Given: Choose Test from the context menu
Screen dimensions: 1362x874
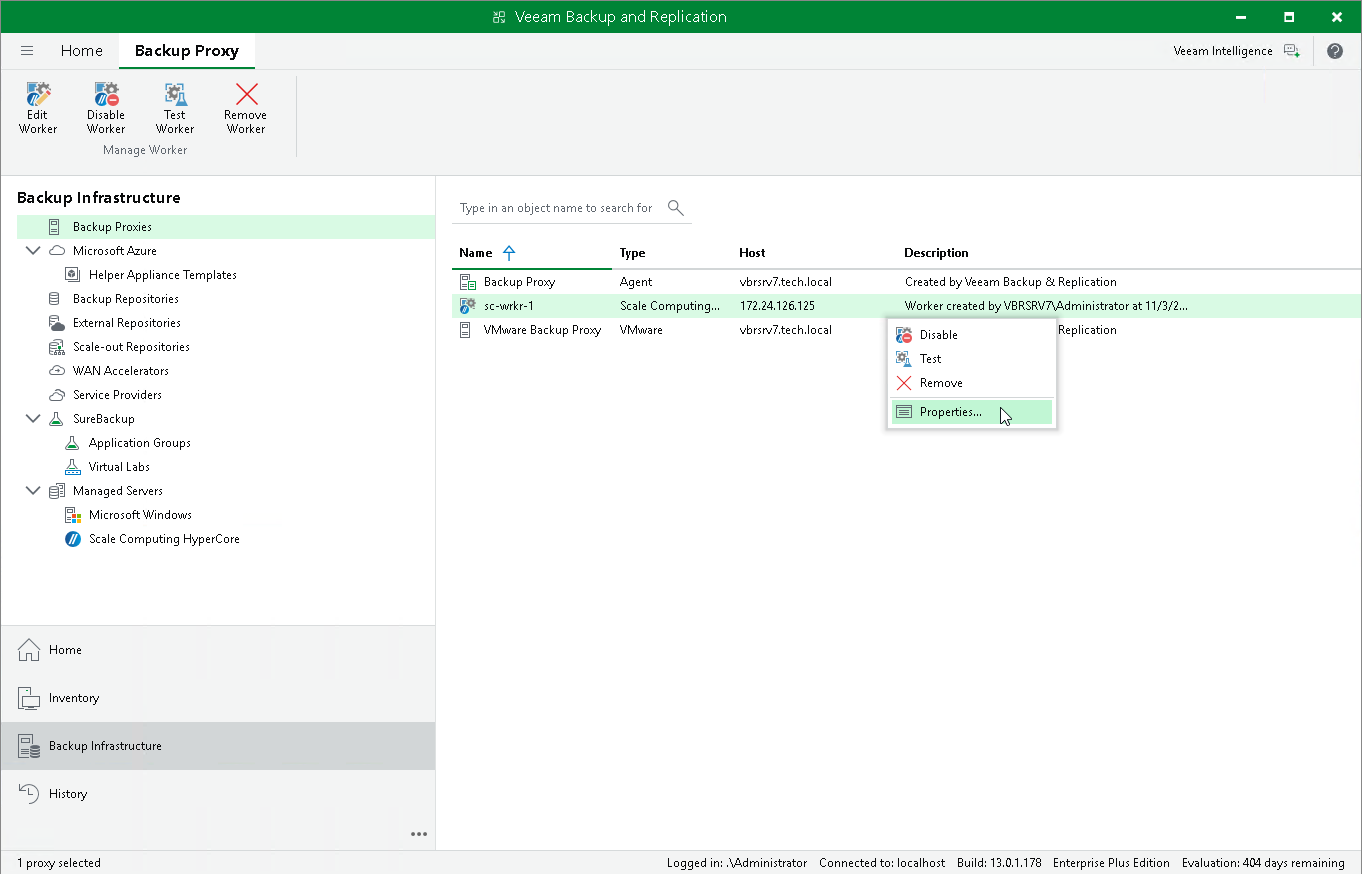Looking at the screenshot, I should [972, 359].
